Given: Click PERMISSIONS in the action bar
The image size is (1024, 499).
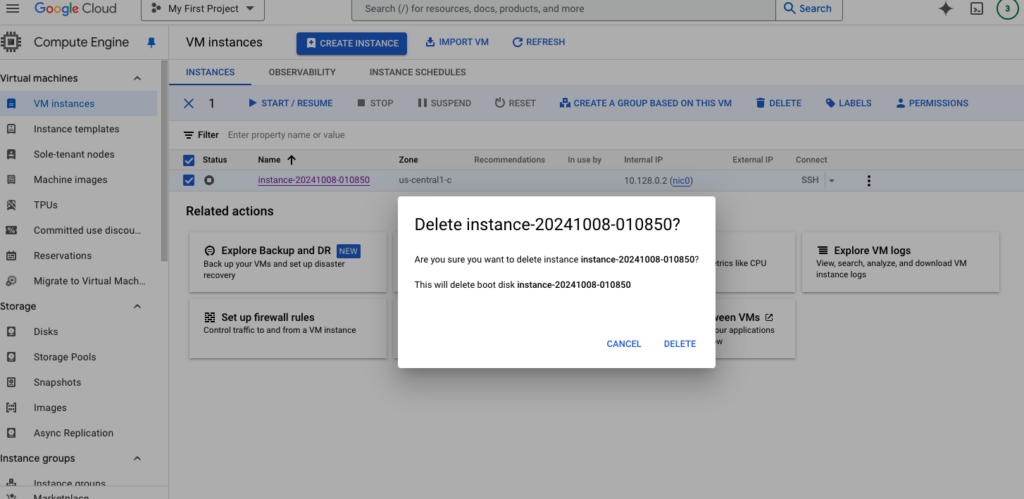Looking at the screenshot, I should (932, 103).
